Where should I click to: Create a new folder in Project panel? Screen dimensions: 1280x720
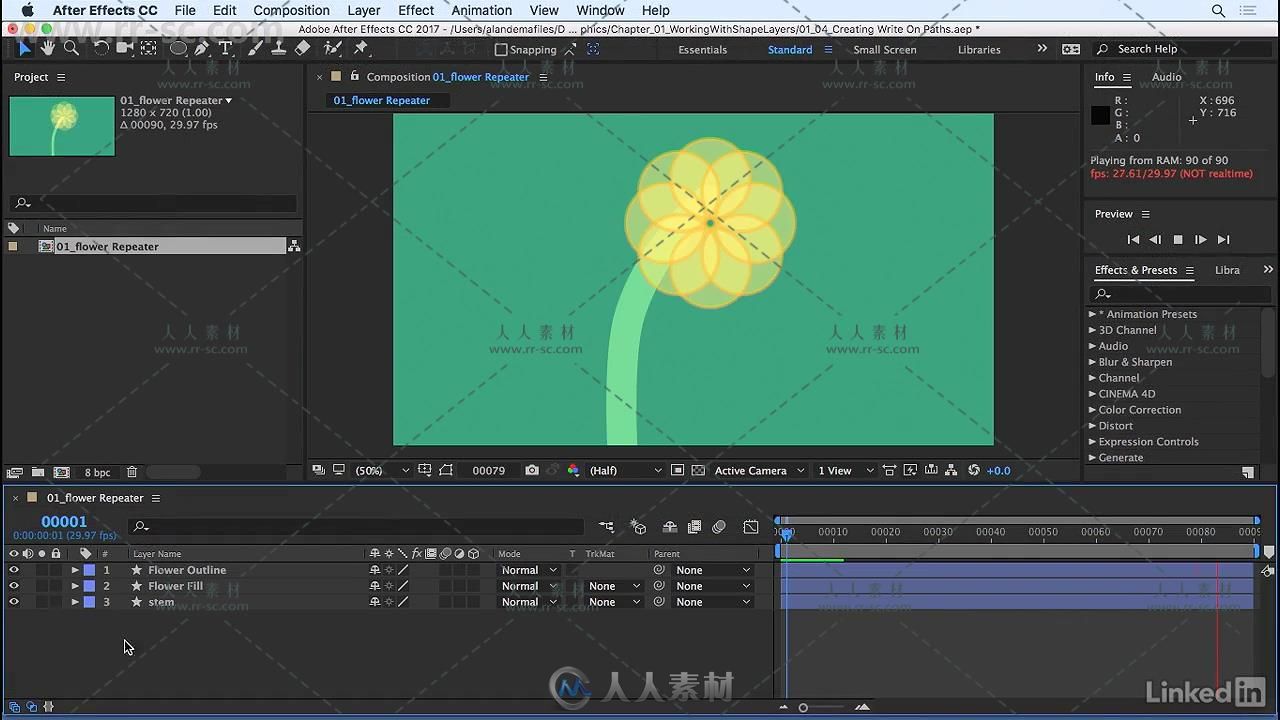tap(37, 472)
